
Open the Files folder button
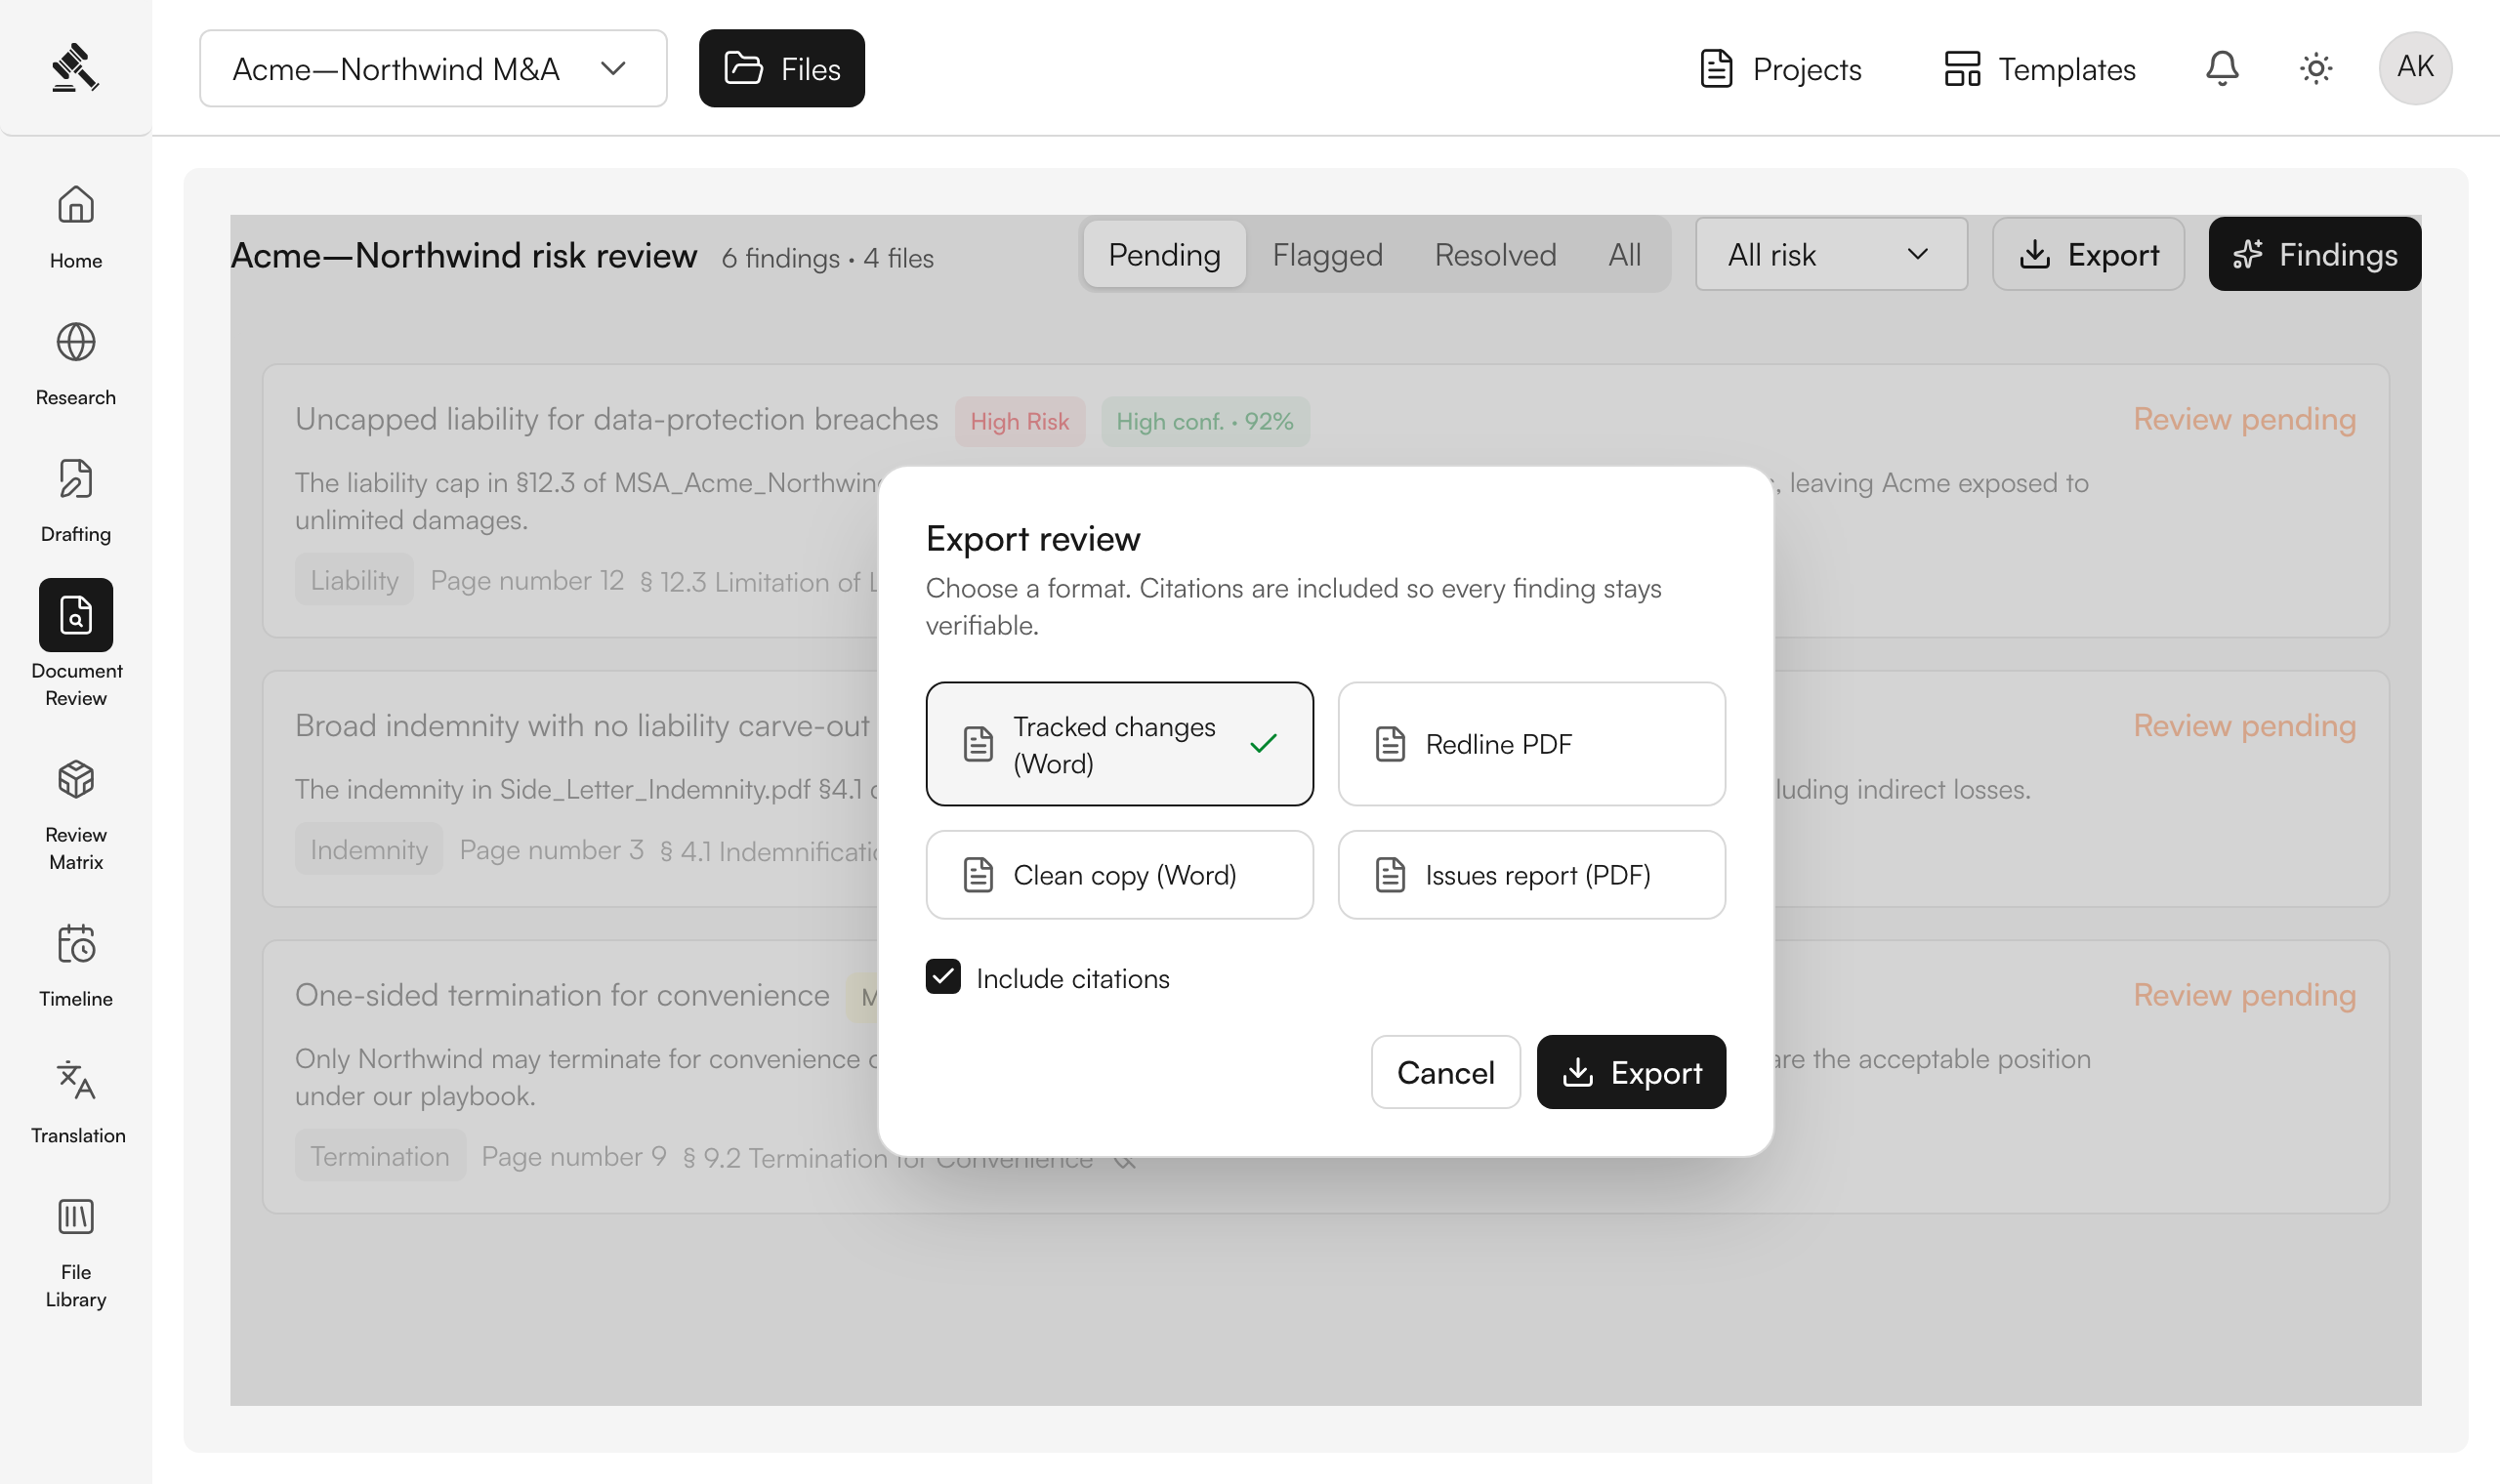pyautogui.click(x=782, y=68)
